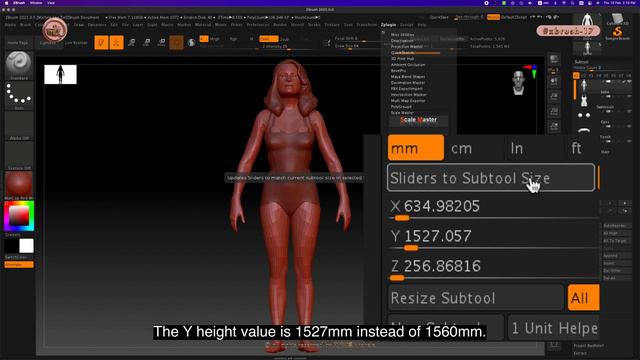Activate Draw mode button in top shelf
The height and width of the screenshot is (360, 640).
(116, 42)
